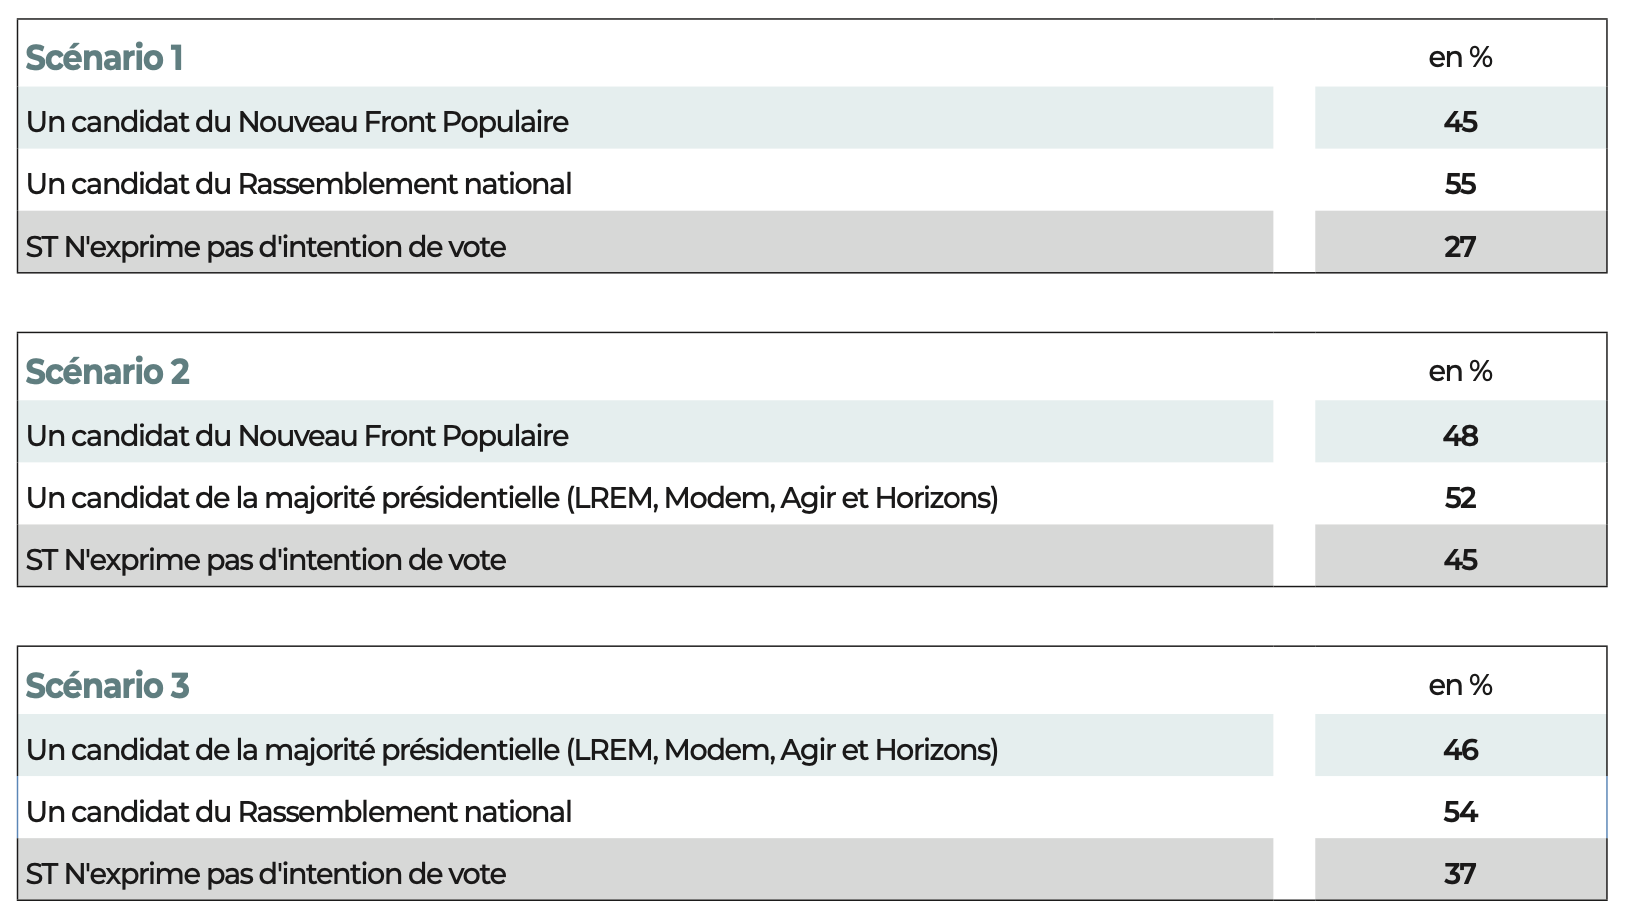Select Nouveau Front Populaire label in Scénario 2
Image resolution: width=1628 pixels, height=920 pixels.
pyautogui.click(x=297, y=436)
